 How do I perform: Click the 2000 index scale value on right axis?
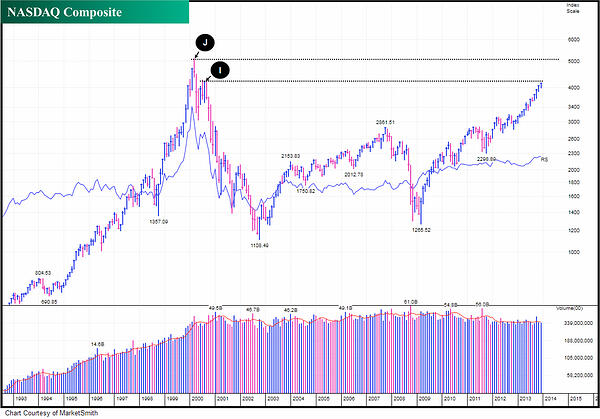574,170
